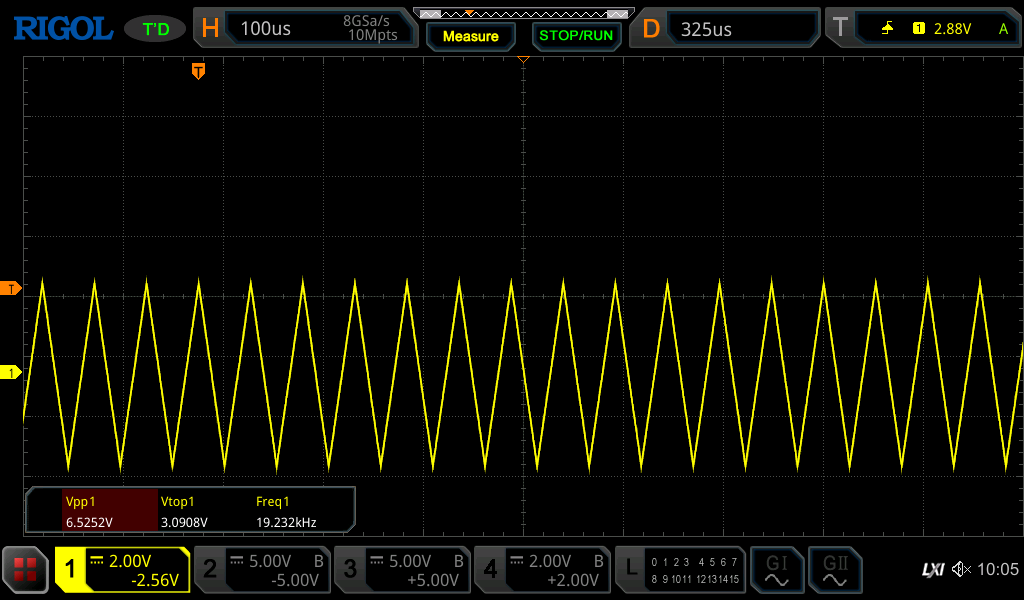Click the orange T trigger position marker
This screenshot has height=600, width=1024.
199,71
